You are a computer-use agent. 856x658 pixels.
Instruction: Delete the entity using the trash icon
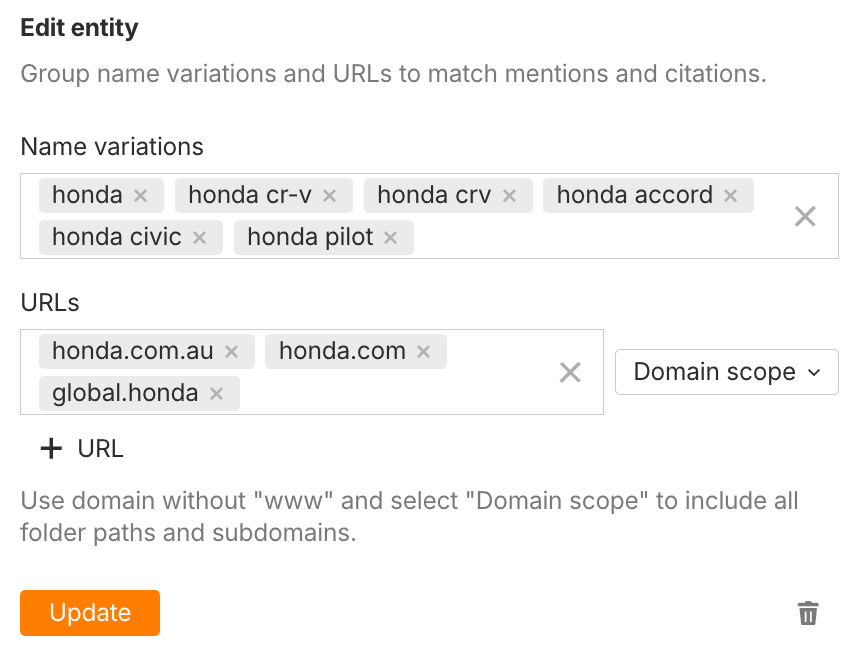[808, 613]
